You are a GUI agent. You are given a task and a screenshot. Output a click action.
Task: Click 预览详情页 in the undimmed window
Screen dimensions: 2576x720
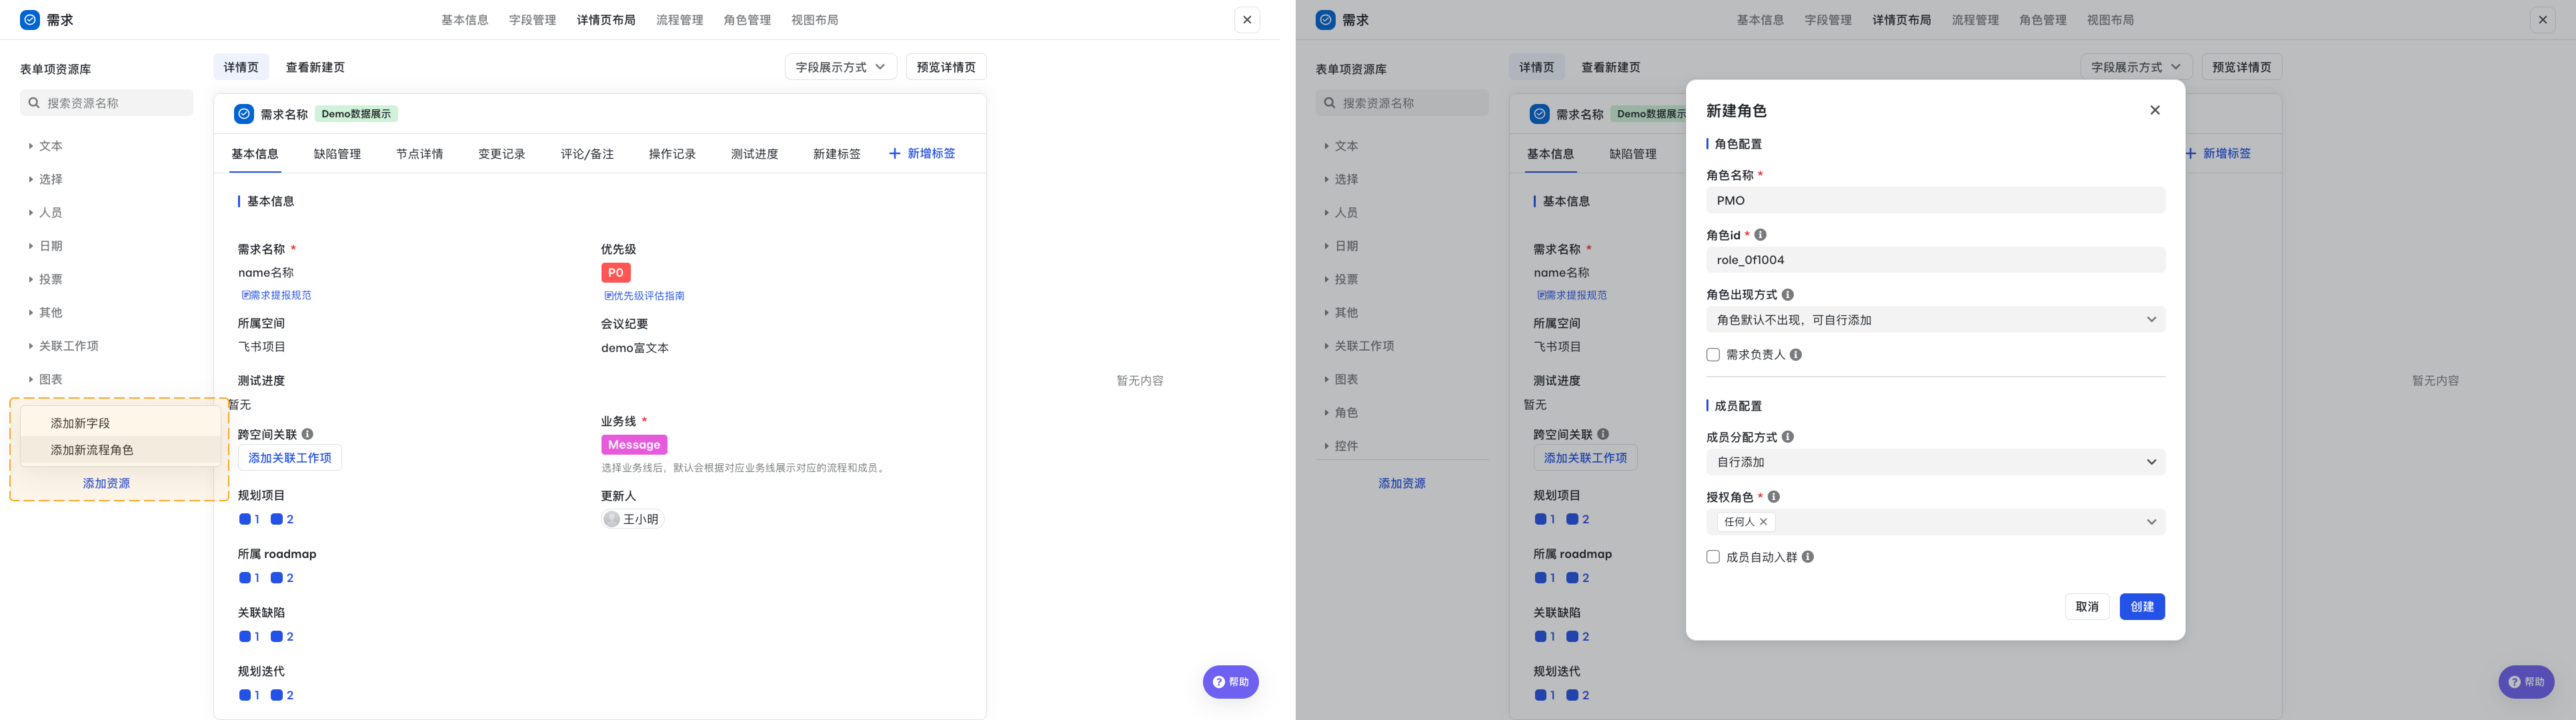[946, 67]
